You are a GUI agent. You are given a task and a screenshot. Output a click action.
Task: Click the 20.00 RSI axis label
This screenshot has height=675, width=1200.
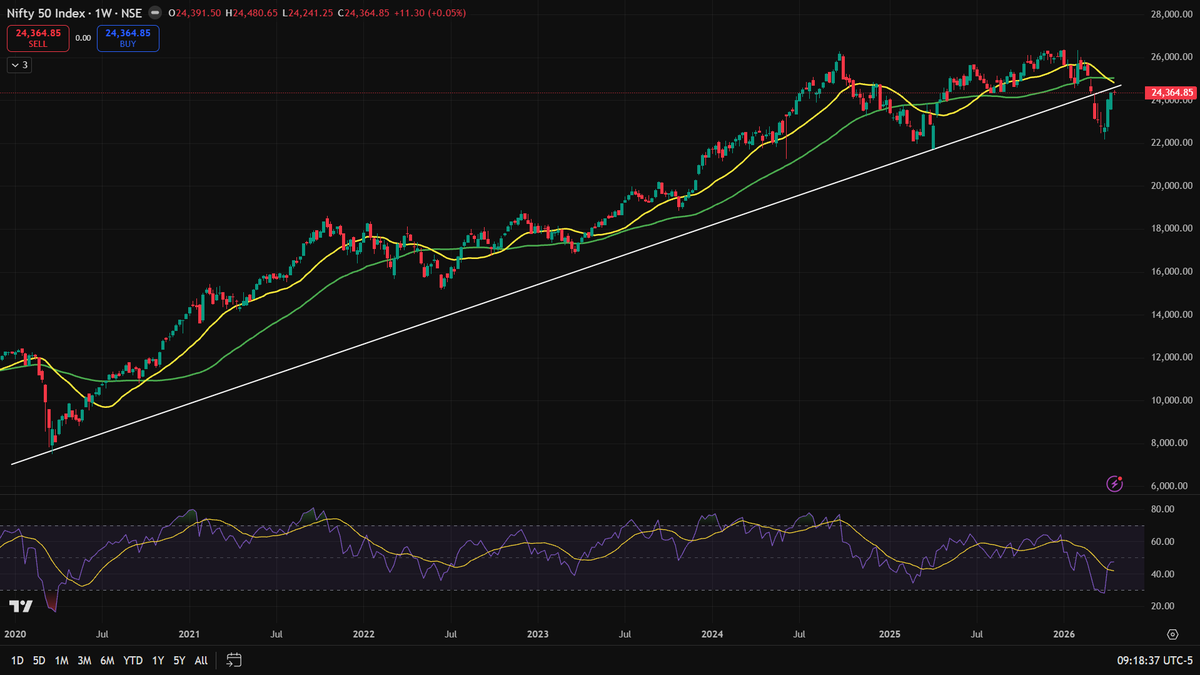coord(1161,606)
